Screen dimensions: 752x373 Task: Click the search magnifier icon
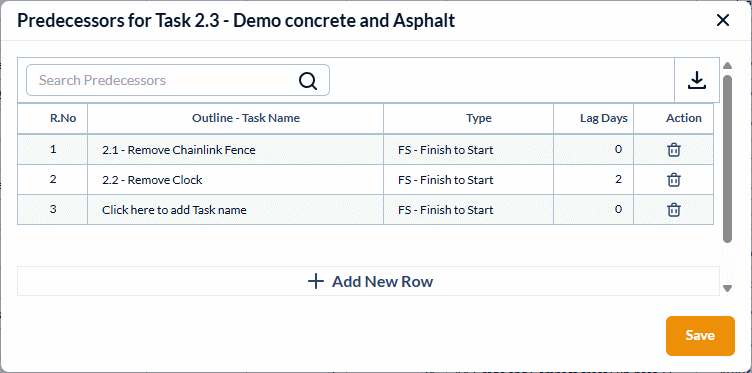pos(307,81)
